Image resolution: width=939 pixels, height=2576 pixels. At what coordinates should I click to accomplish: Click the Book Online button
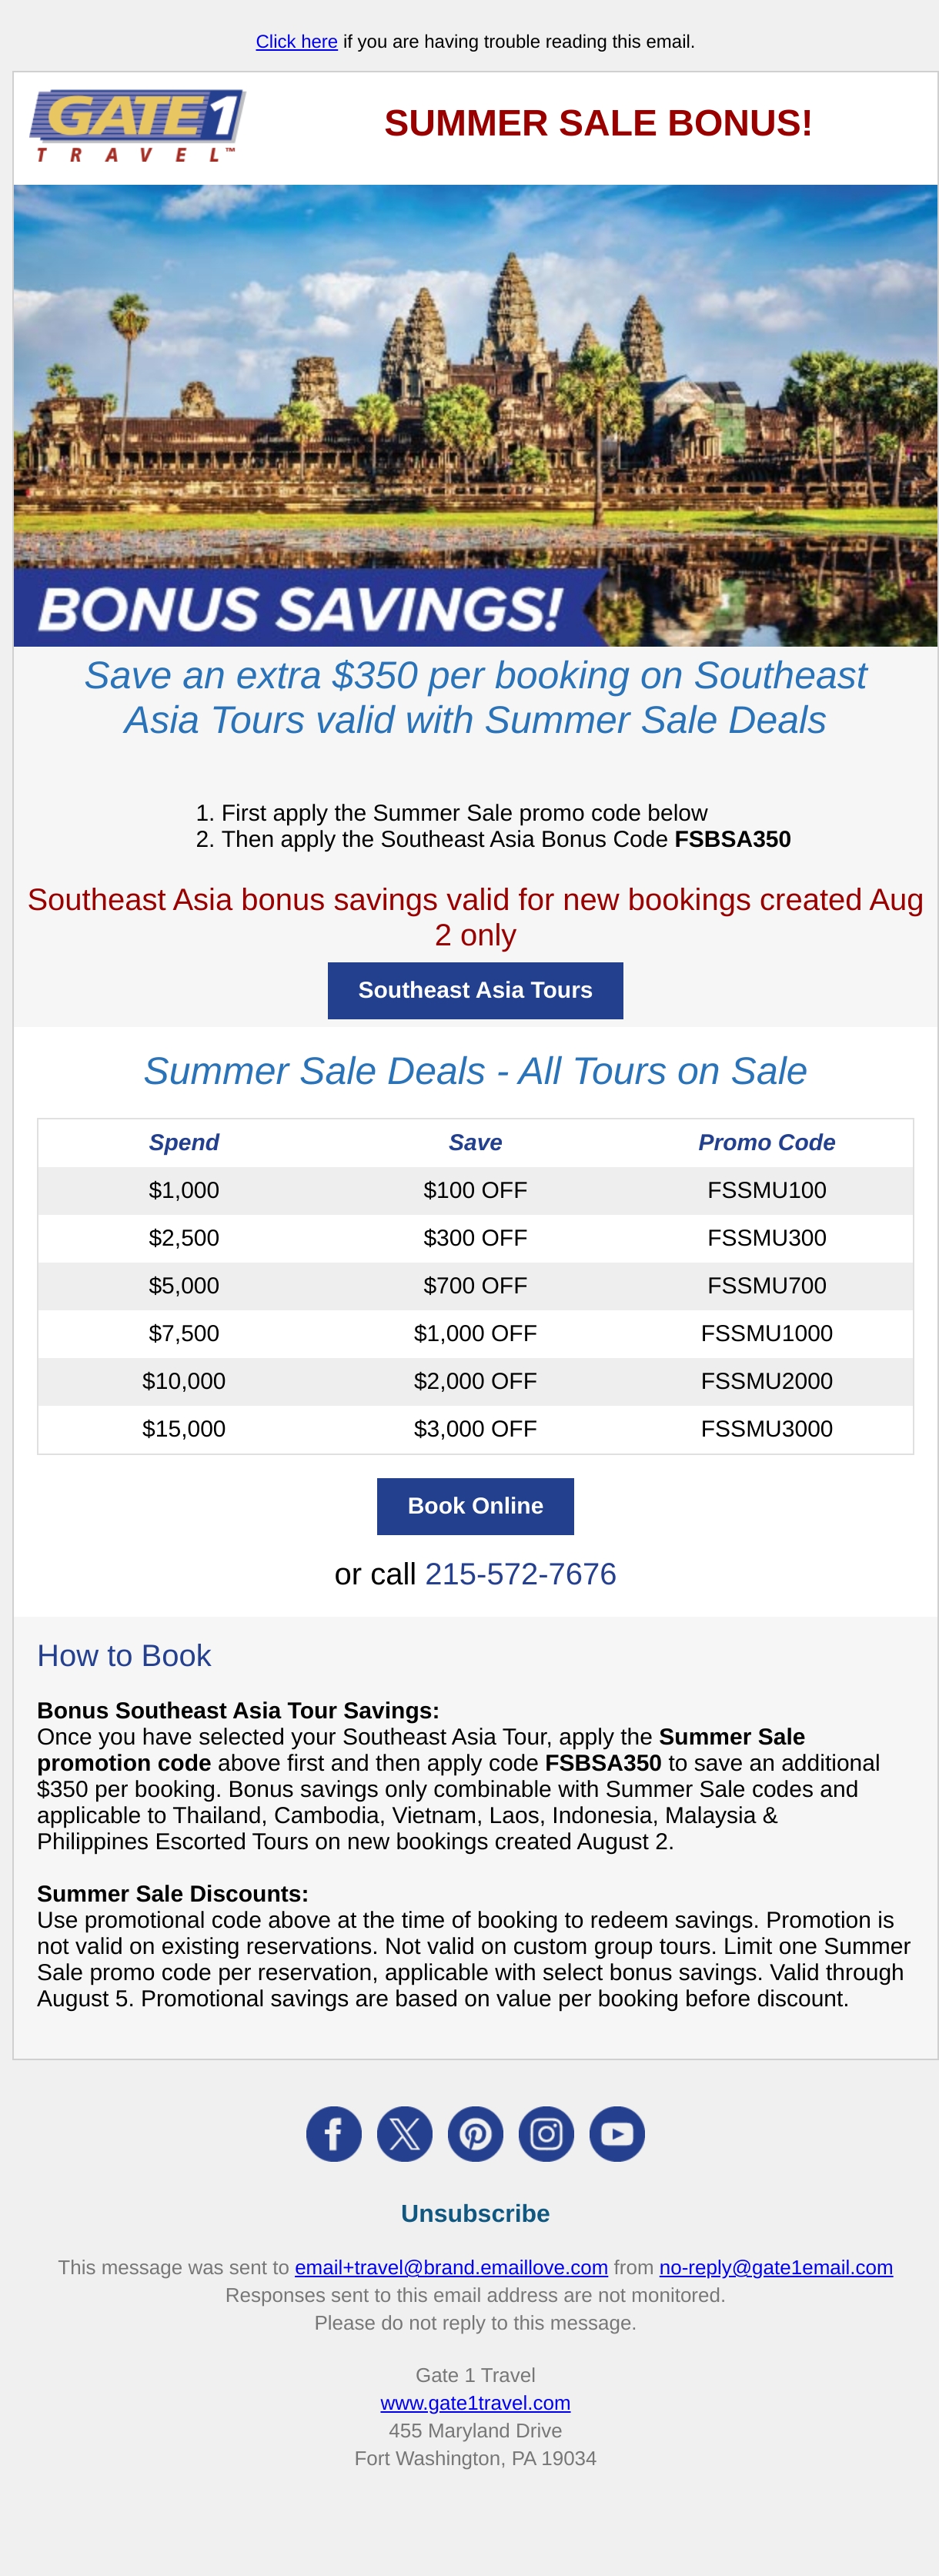475,1506
